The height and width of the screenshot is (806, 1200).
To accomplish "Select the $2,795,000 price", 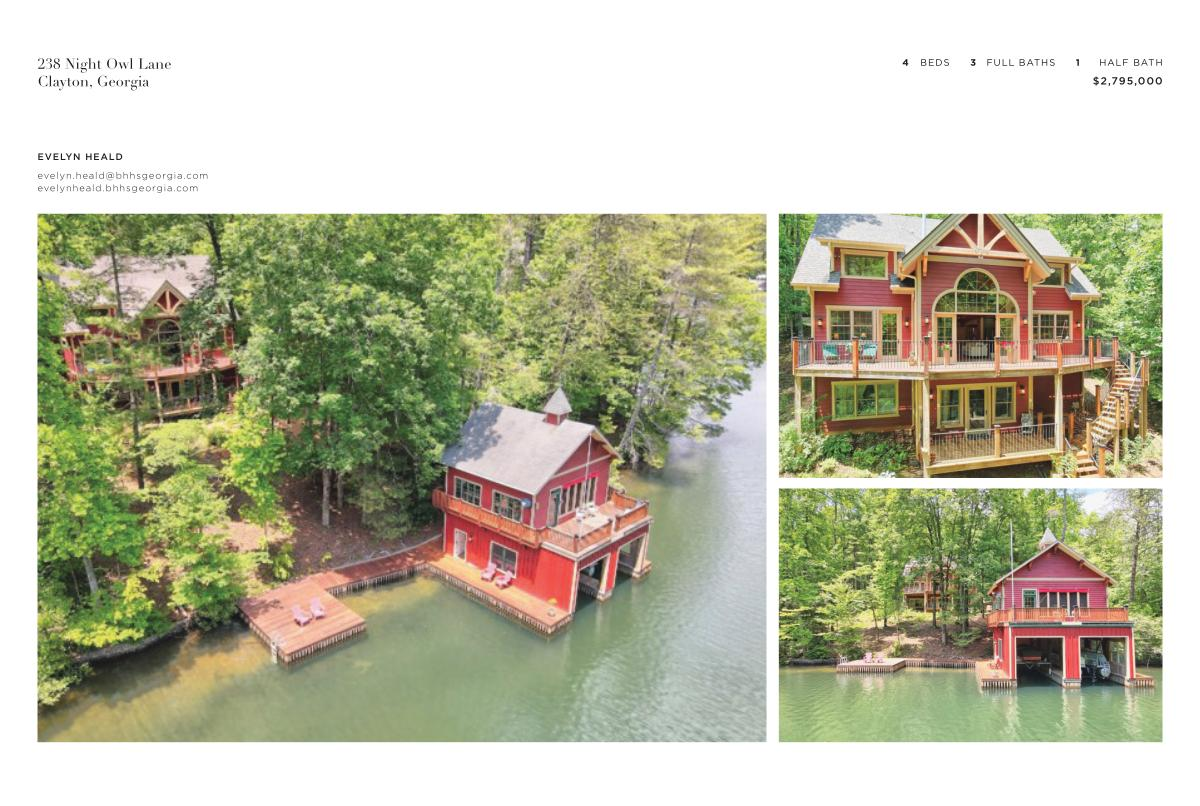I will [1128, 81].
